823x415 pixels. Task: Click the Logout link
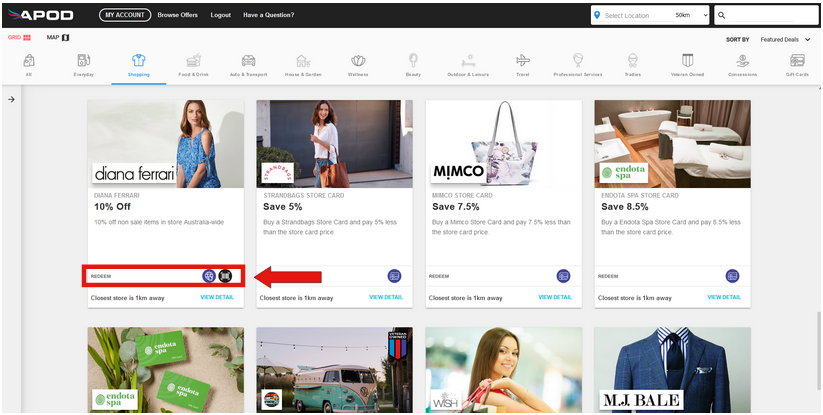click(x=220, y=15)
